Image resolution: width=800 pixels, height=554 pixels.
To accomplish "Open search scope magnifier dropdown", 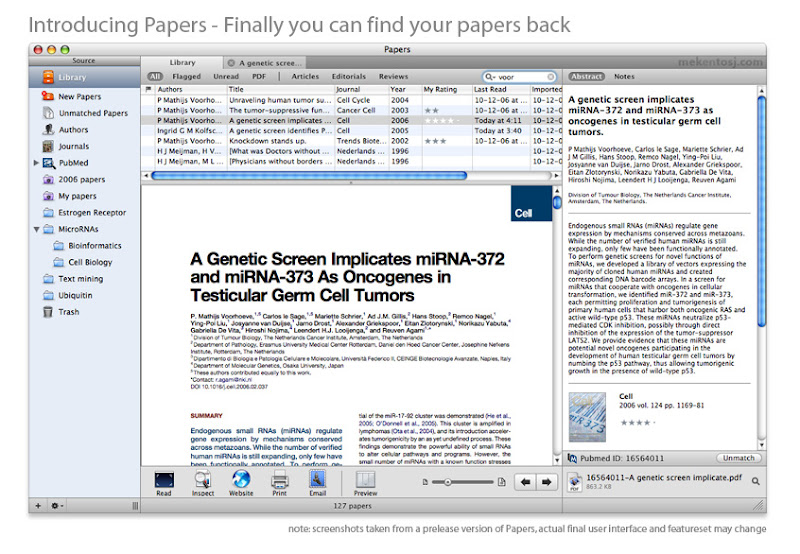I will click(x=490, y=77).
